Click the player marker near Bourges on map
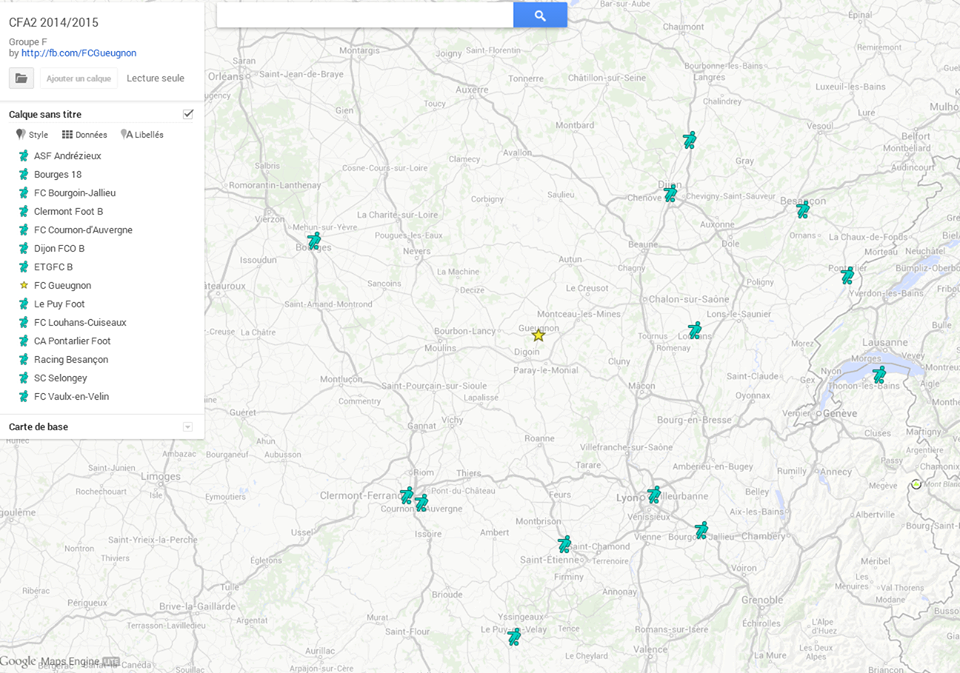960x673 pixels. point(314,241)
